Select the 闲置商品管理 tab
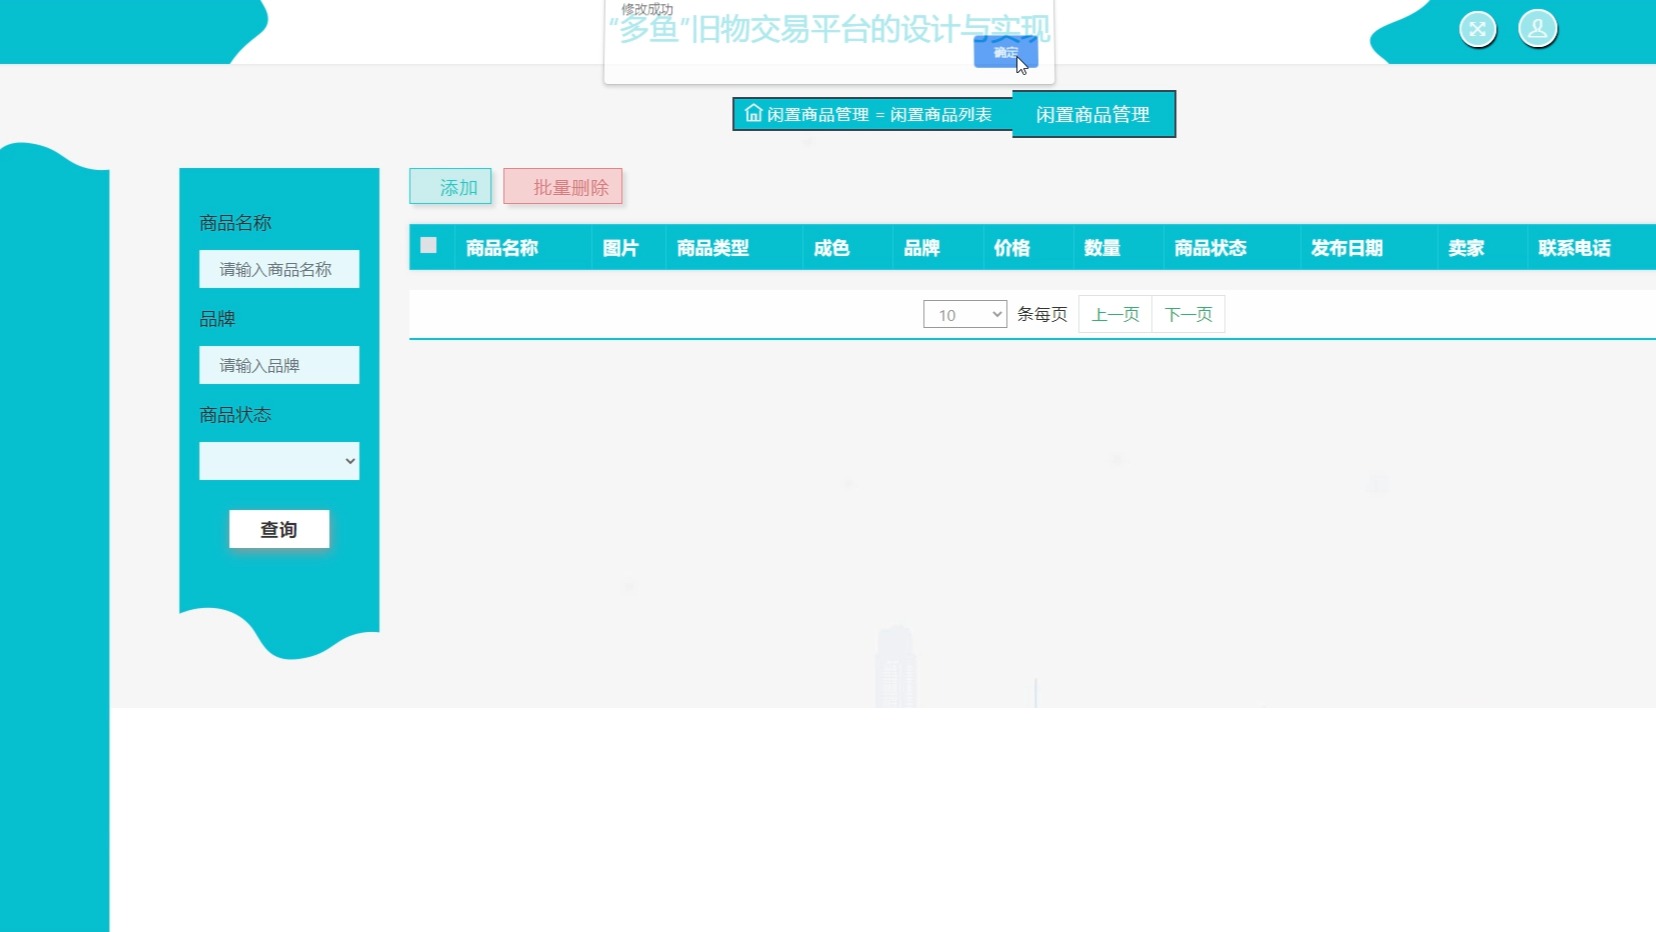 pos(1093,114)
